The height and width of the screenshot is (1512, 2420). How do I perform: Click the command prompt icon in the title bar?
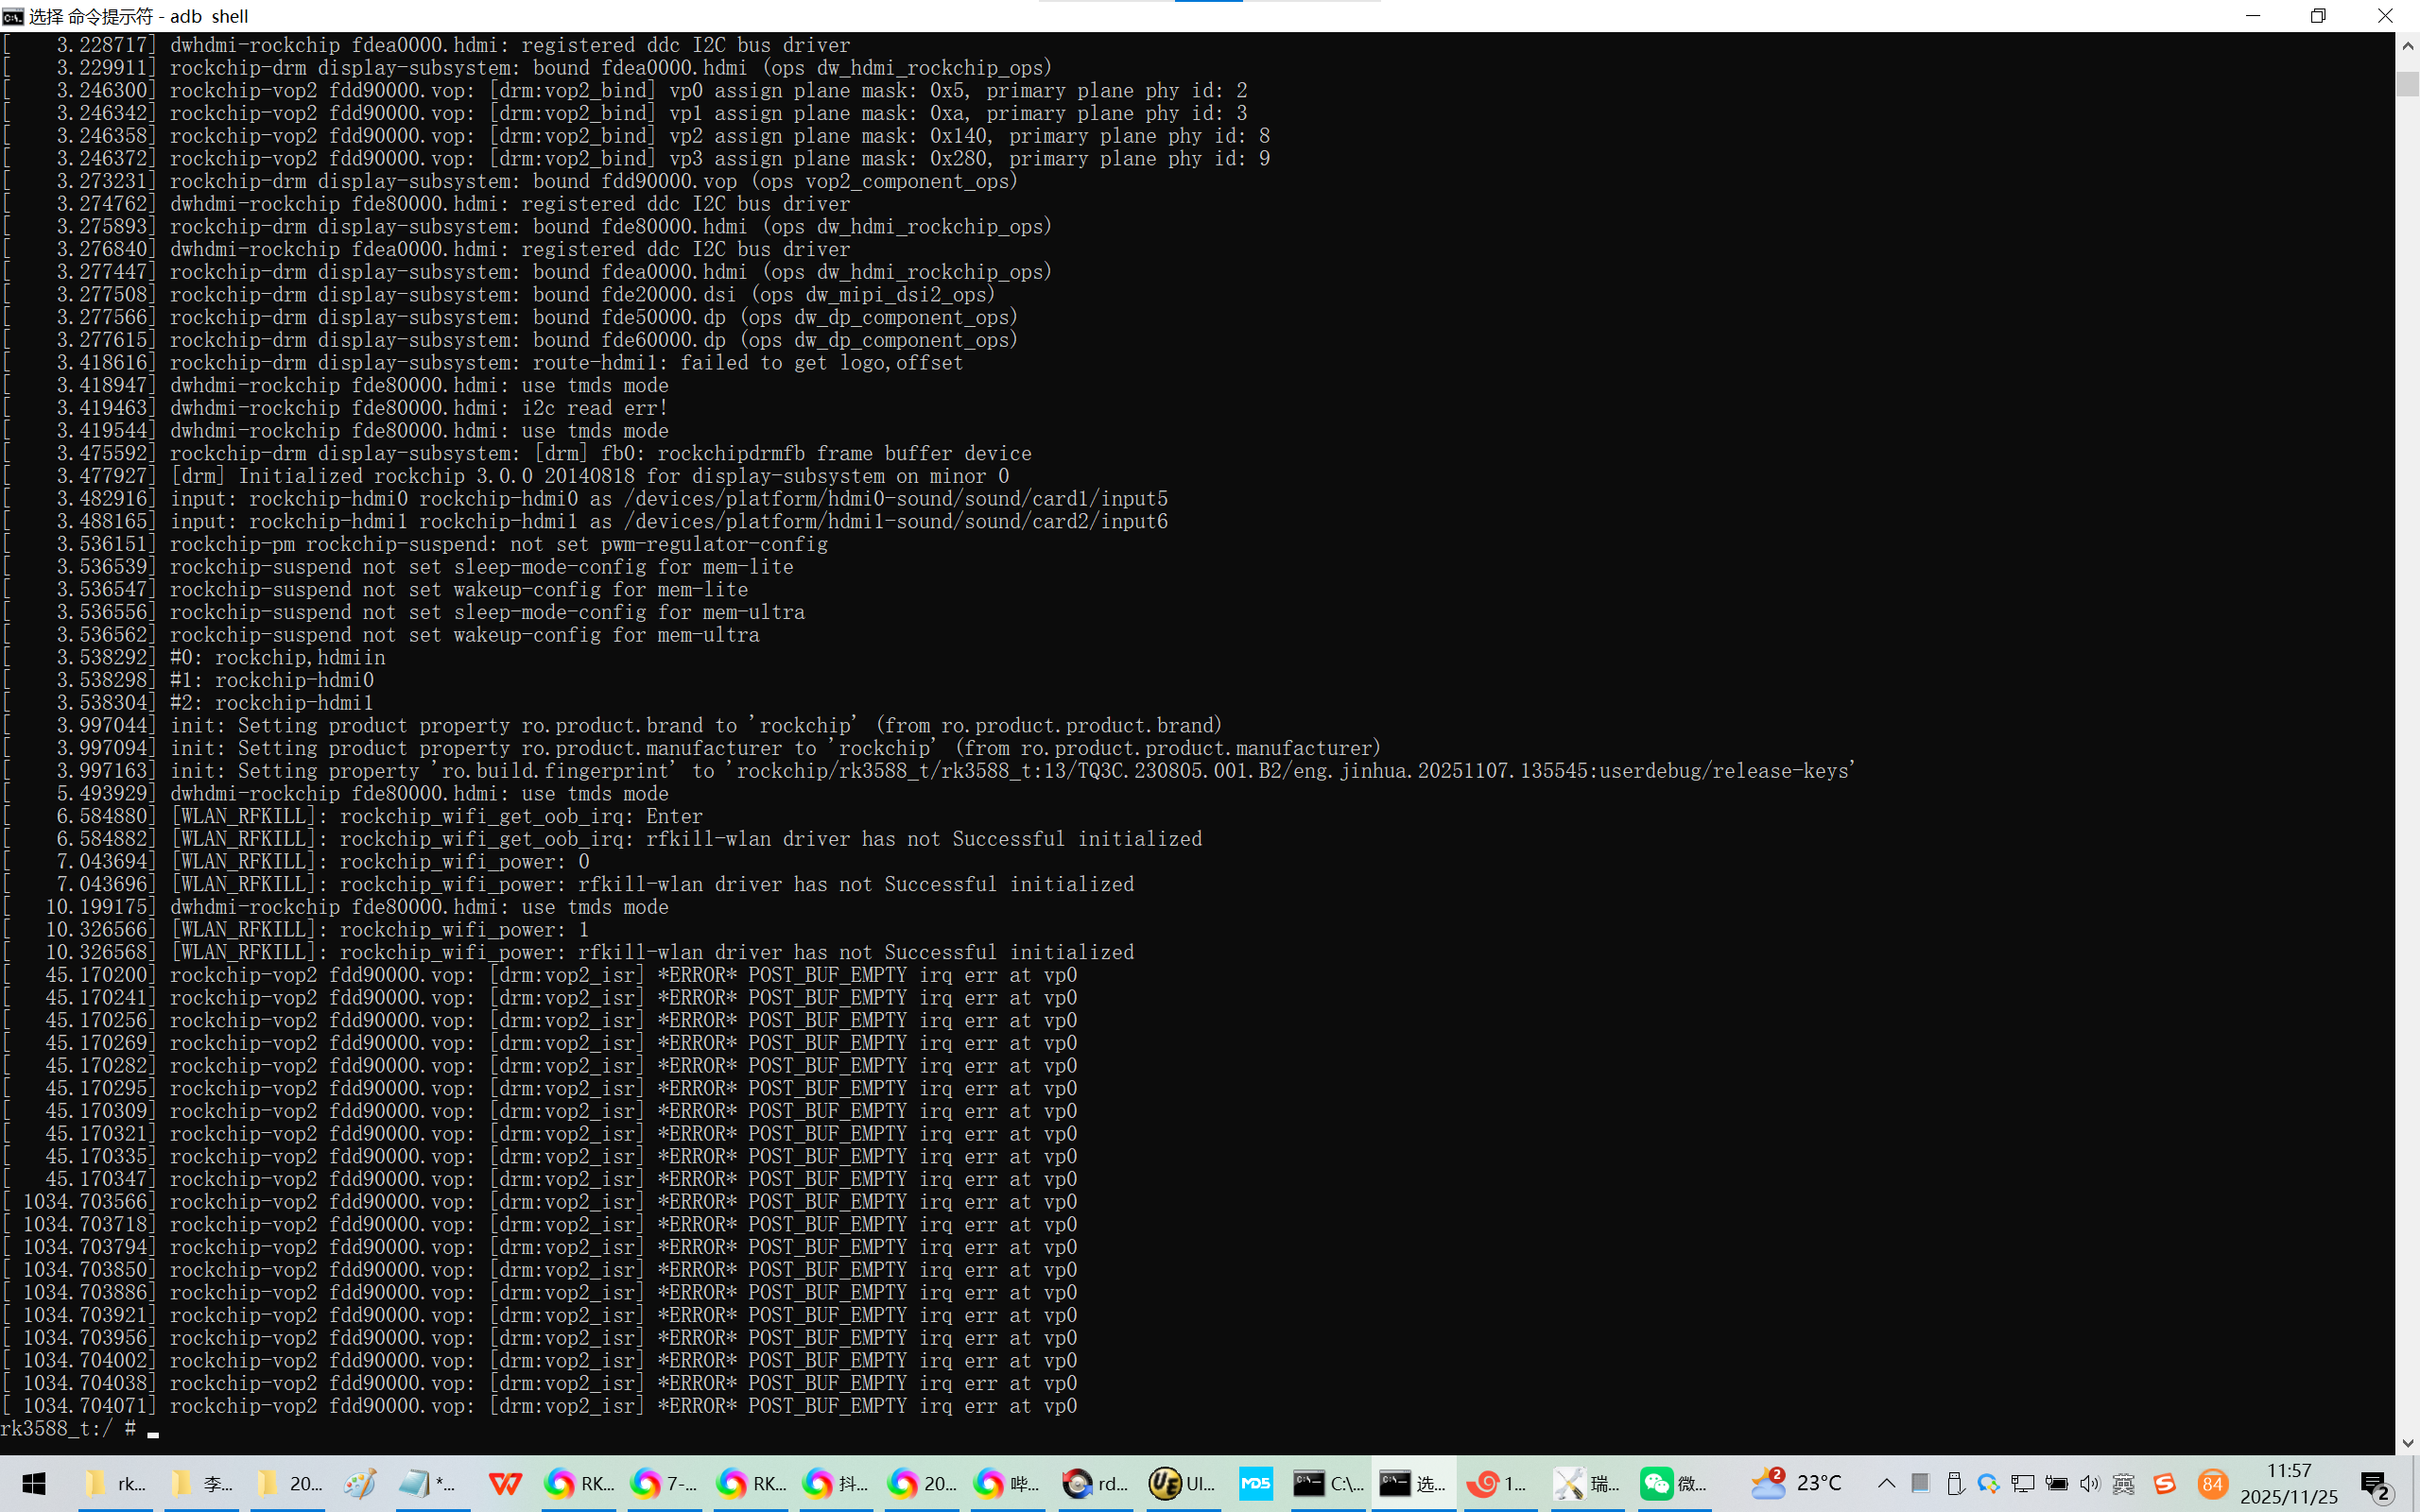(13, 16)
